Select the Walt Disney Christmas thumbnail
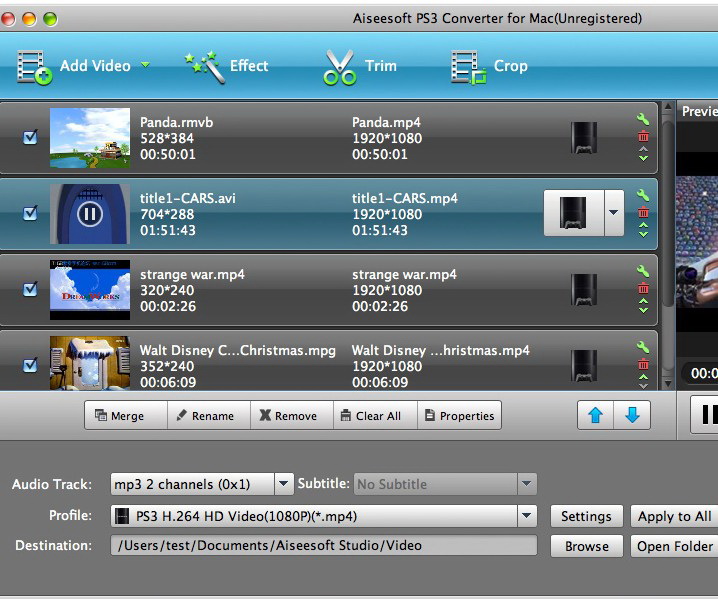The width and height of the screenshot is (718, 599). pos(90,363)
